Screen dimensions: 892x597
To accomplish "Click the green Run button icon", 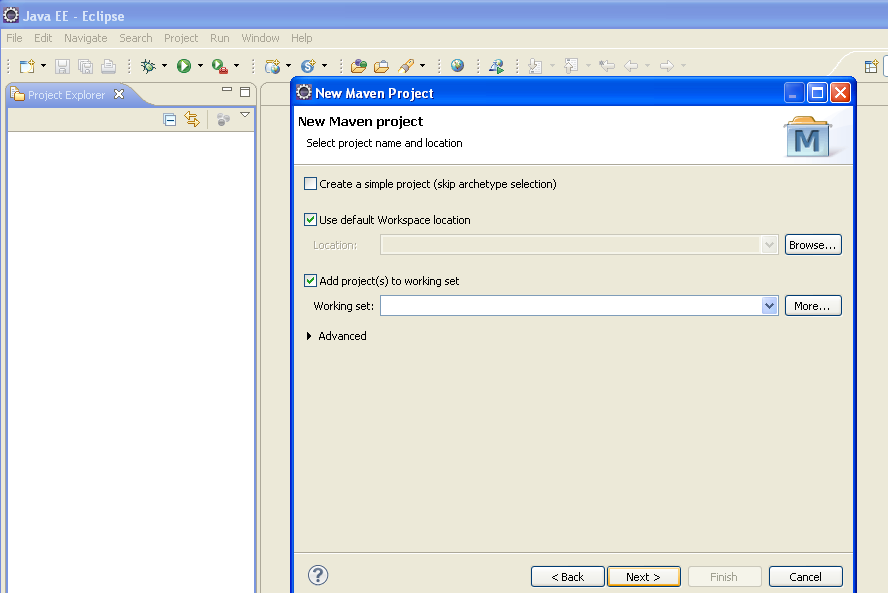I will coord(184,66).
